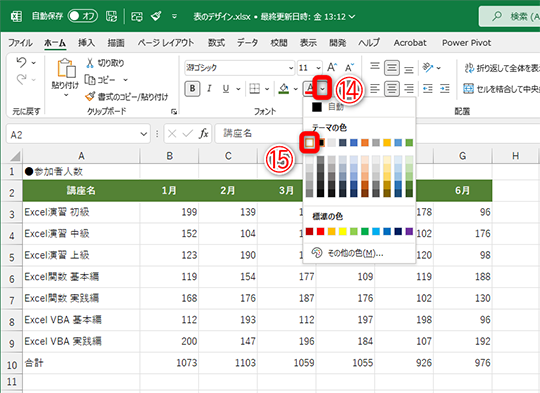
Task: Click the Increase Indent icon
Action: [445, 89]
